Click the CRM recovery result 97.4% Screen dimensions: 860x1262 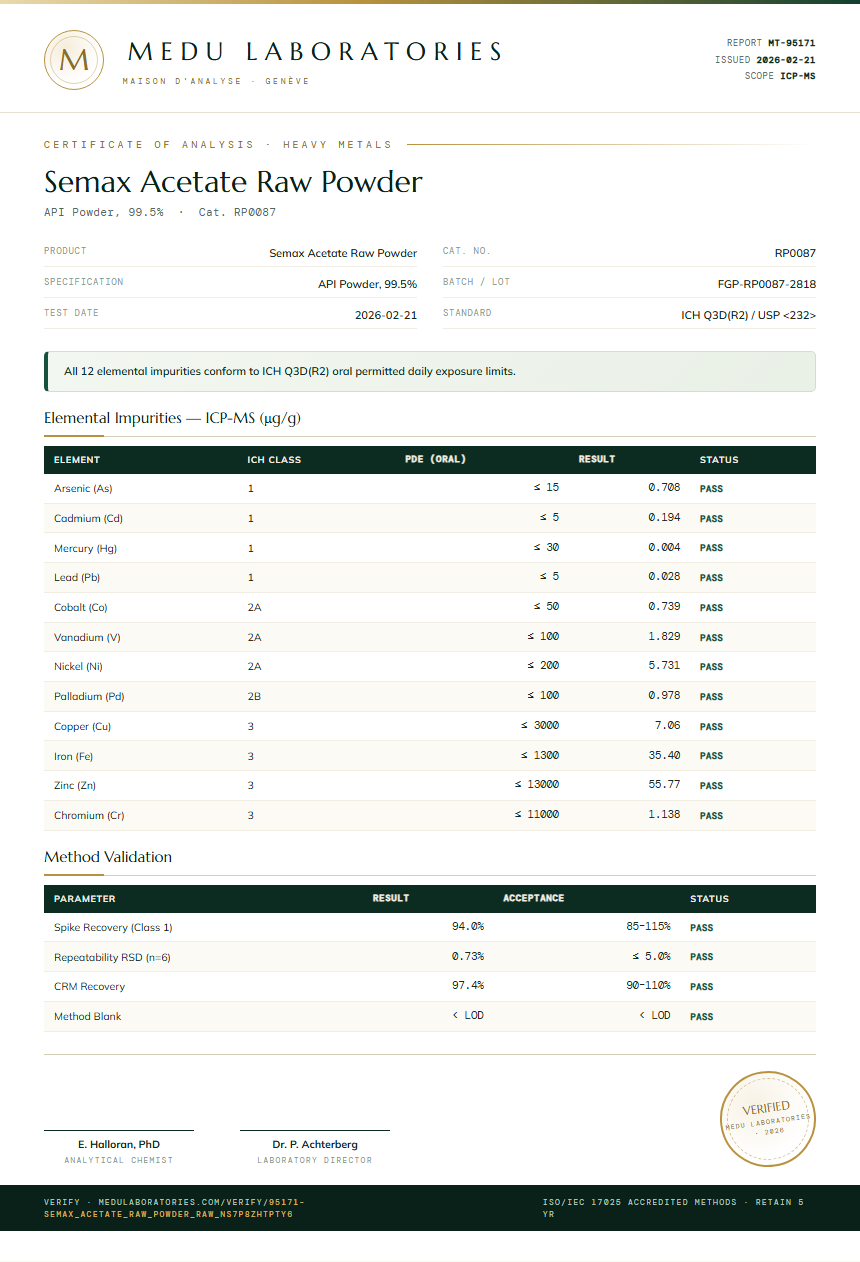(x=468, y=986)
